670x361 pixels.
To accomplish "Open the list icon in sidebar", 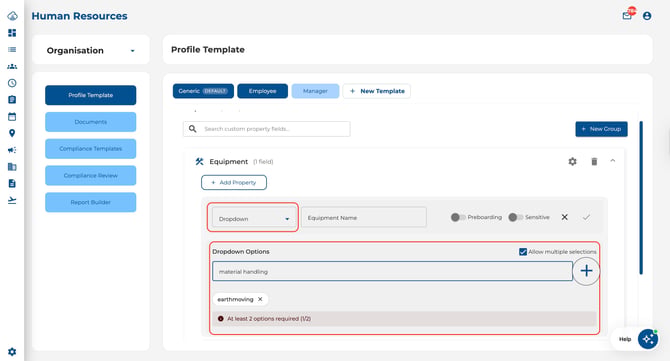I will click(12, 50).
